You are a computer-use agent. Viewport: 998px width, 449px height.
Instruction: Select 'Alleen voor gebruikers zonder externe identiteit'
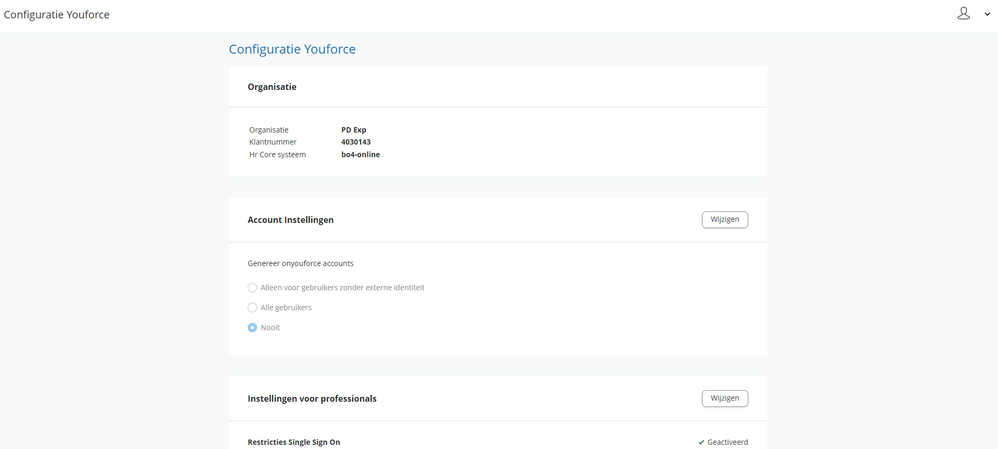click(x=253, y=288)
